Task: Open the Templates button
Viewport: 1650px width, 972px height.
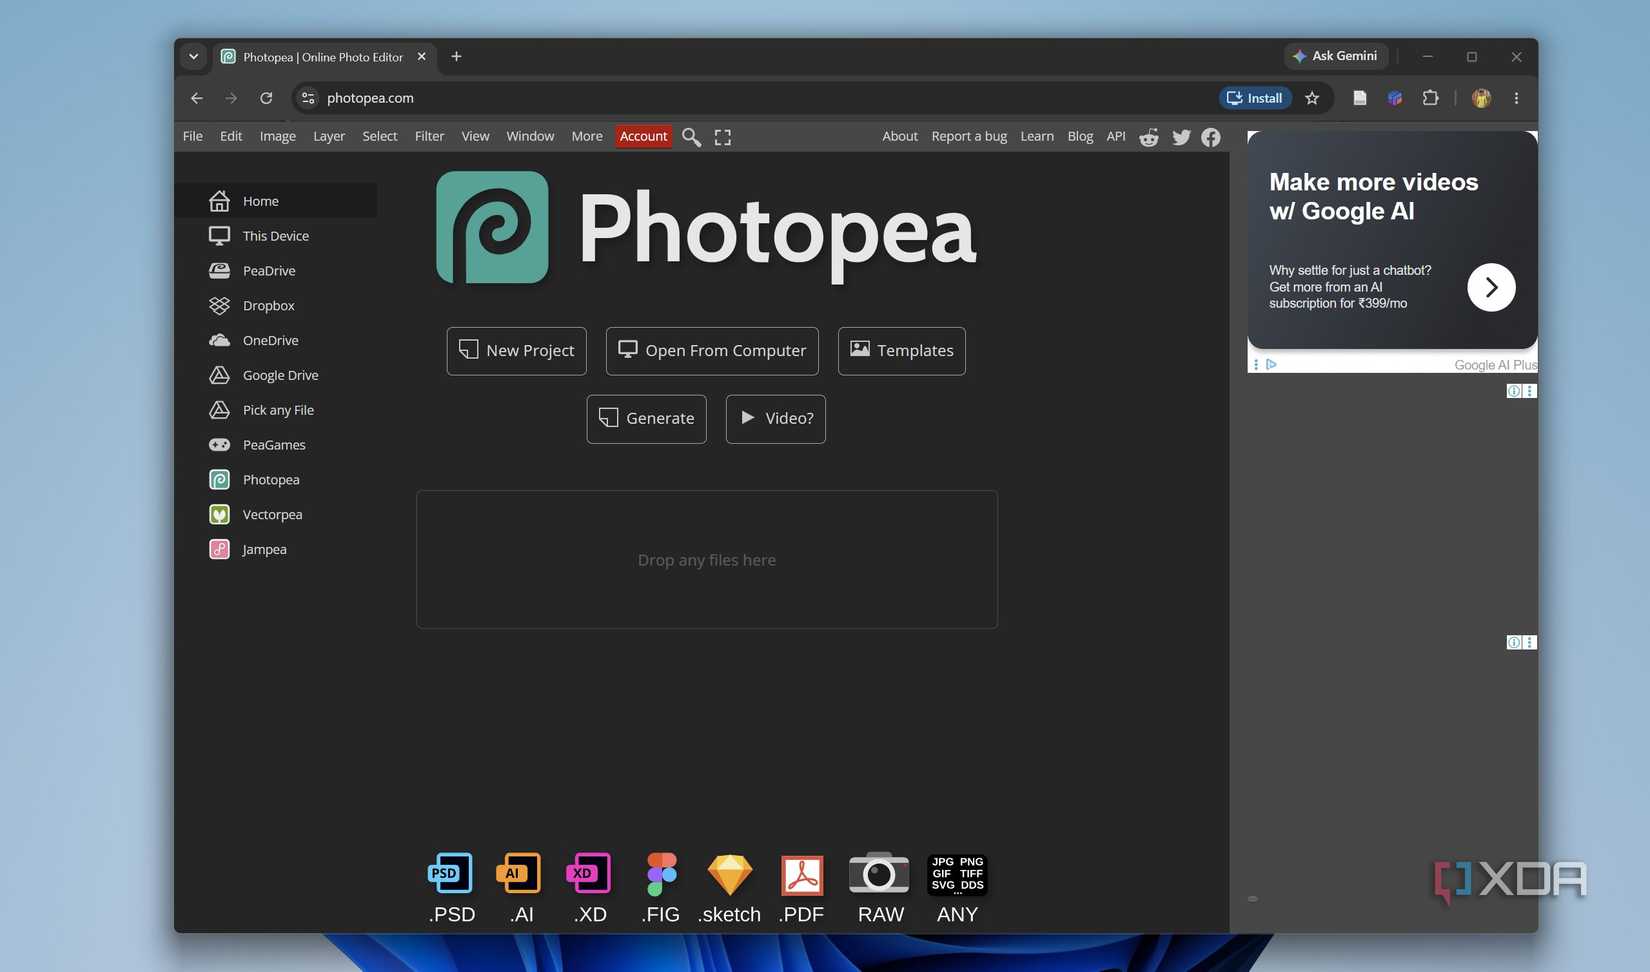Action: (x=902, y=351)
